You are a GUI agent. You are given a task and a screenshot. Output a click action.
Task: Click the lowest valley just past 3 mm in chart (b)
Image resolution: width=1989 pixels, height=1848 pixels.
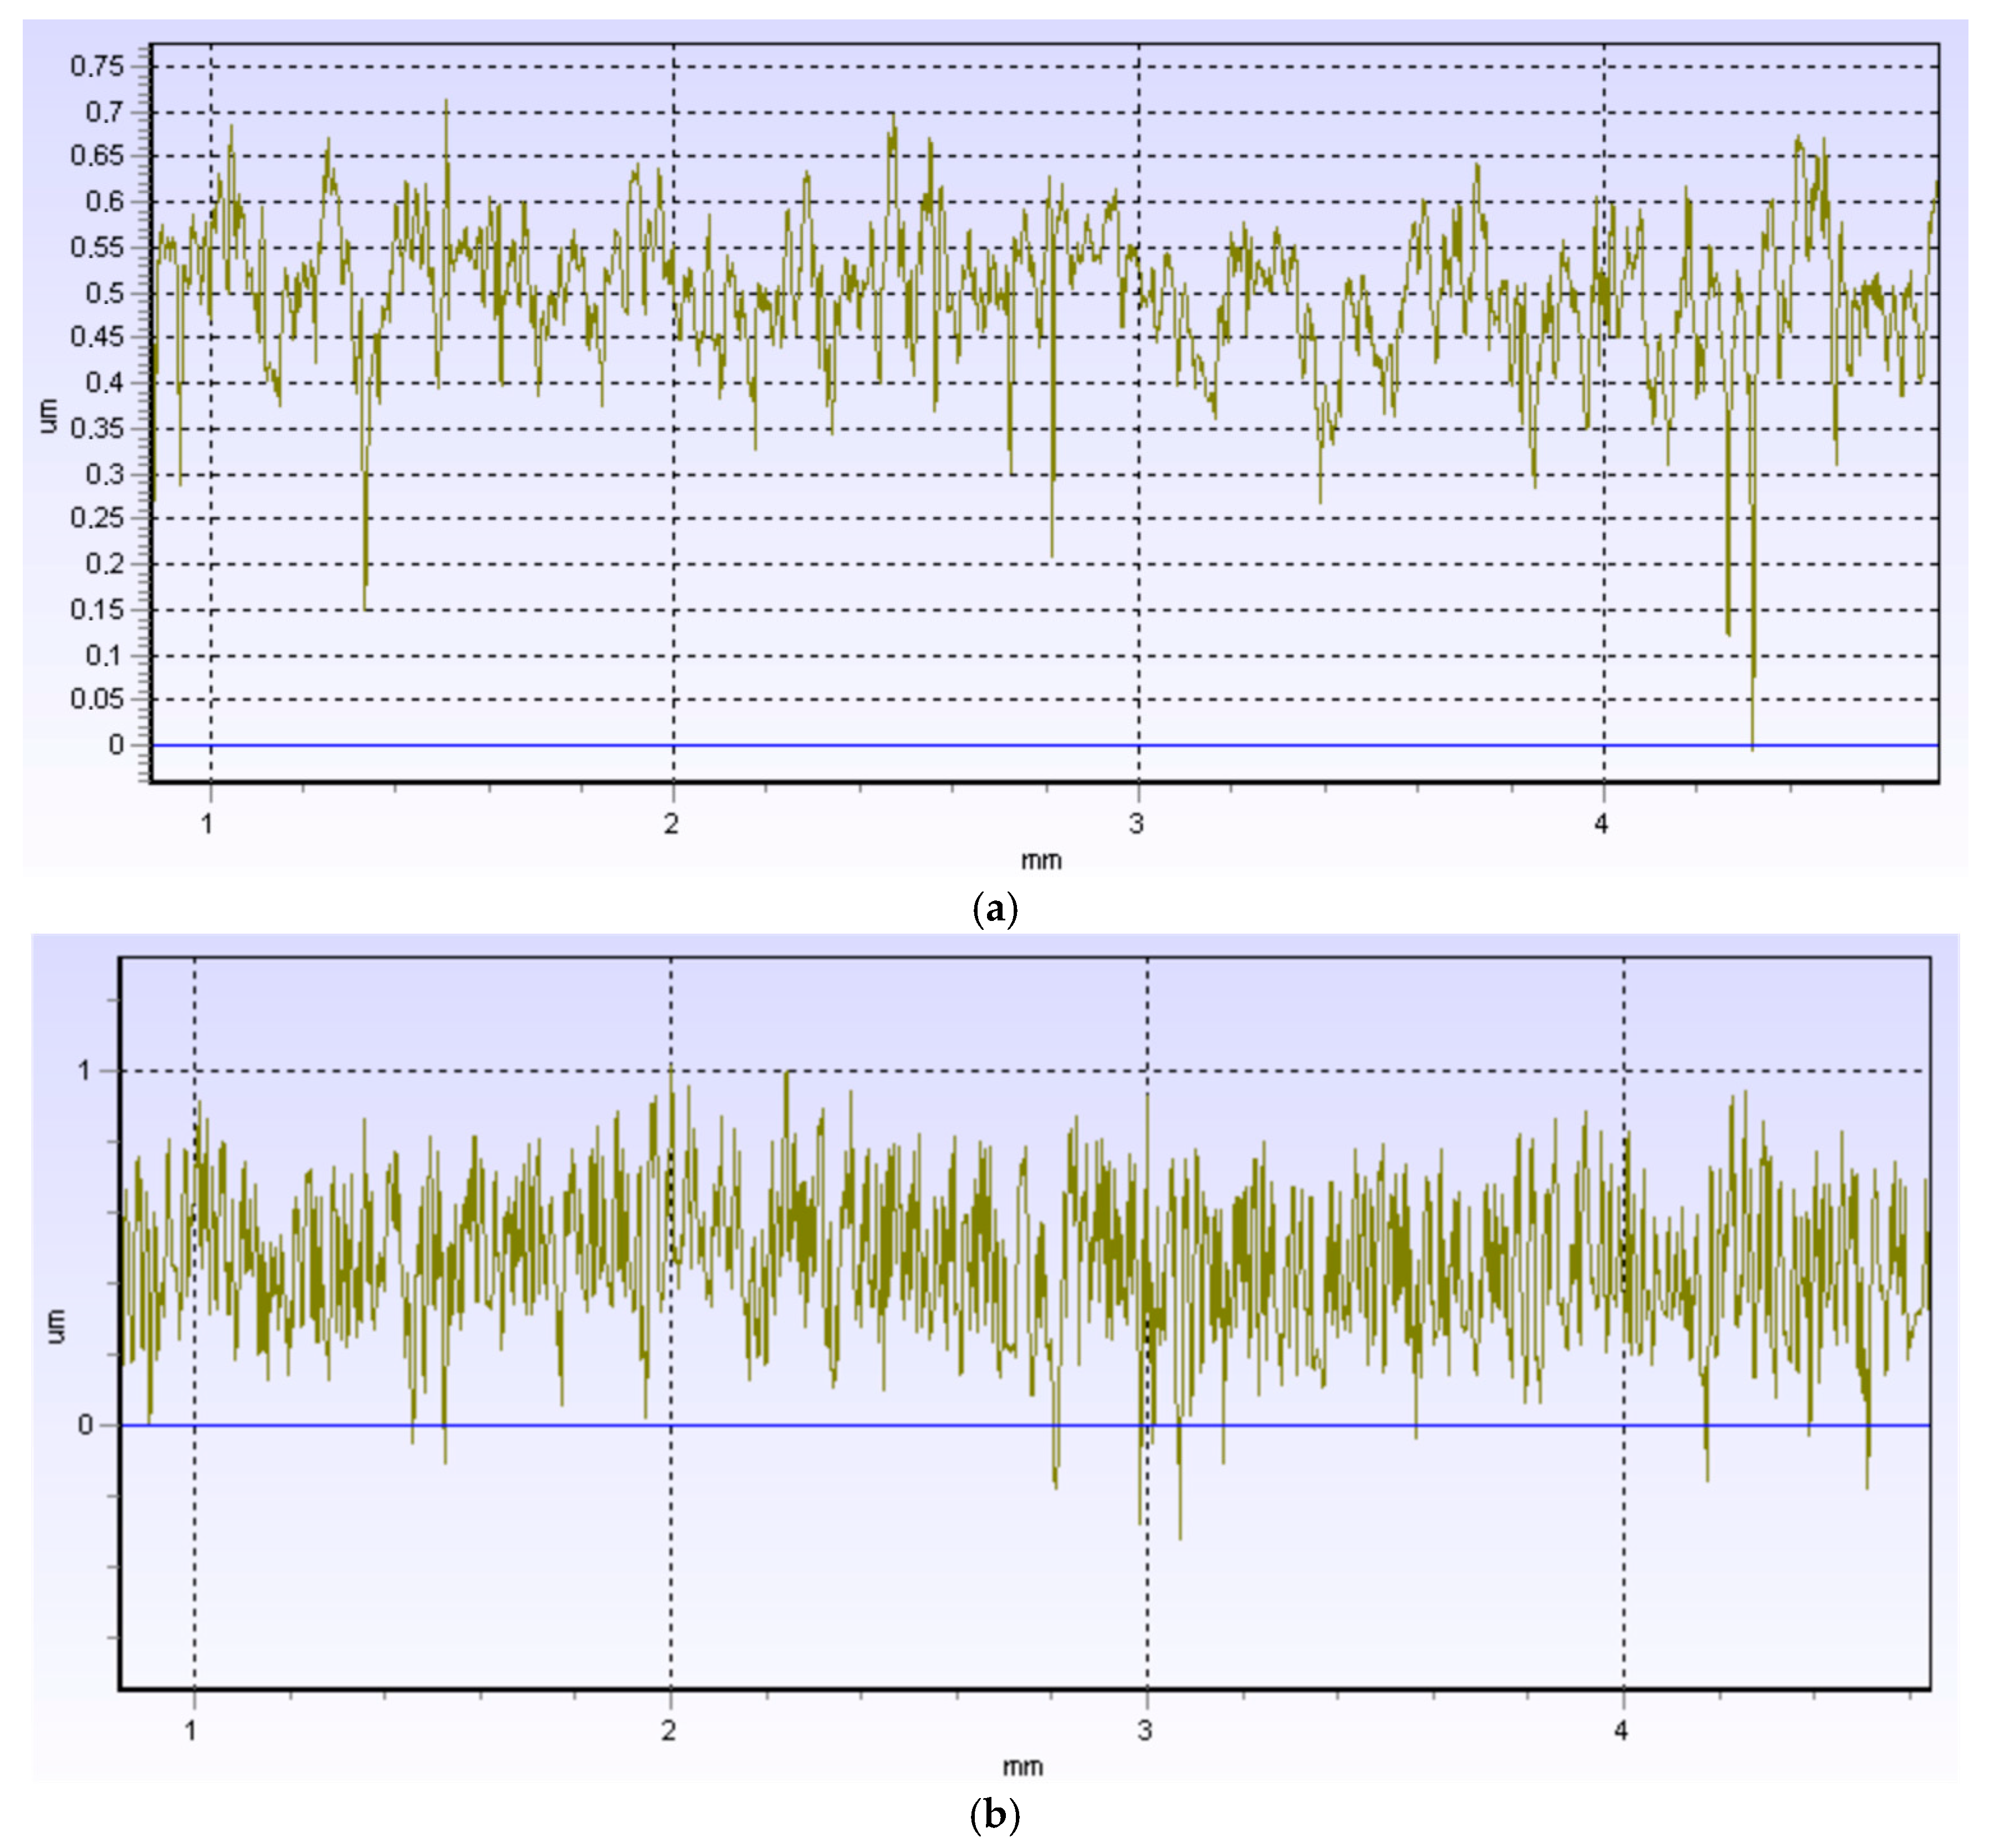point(1180,1536)
